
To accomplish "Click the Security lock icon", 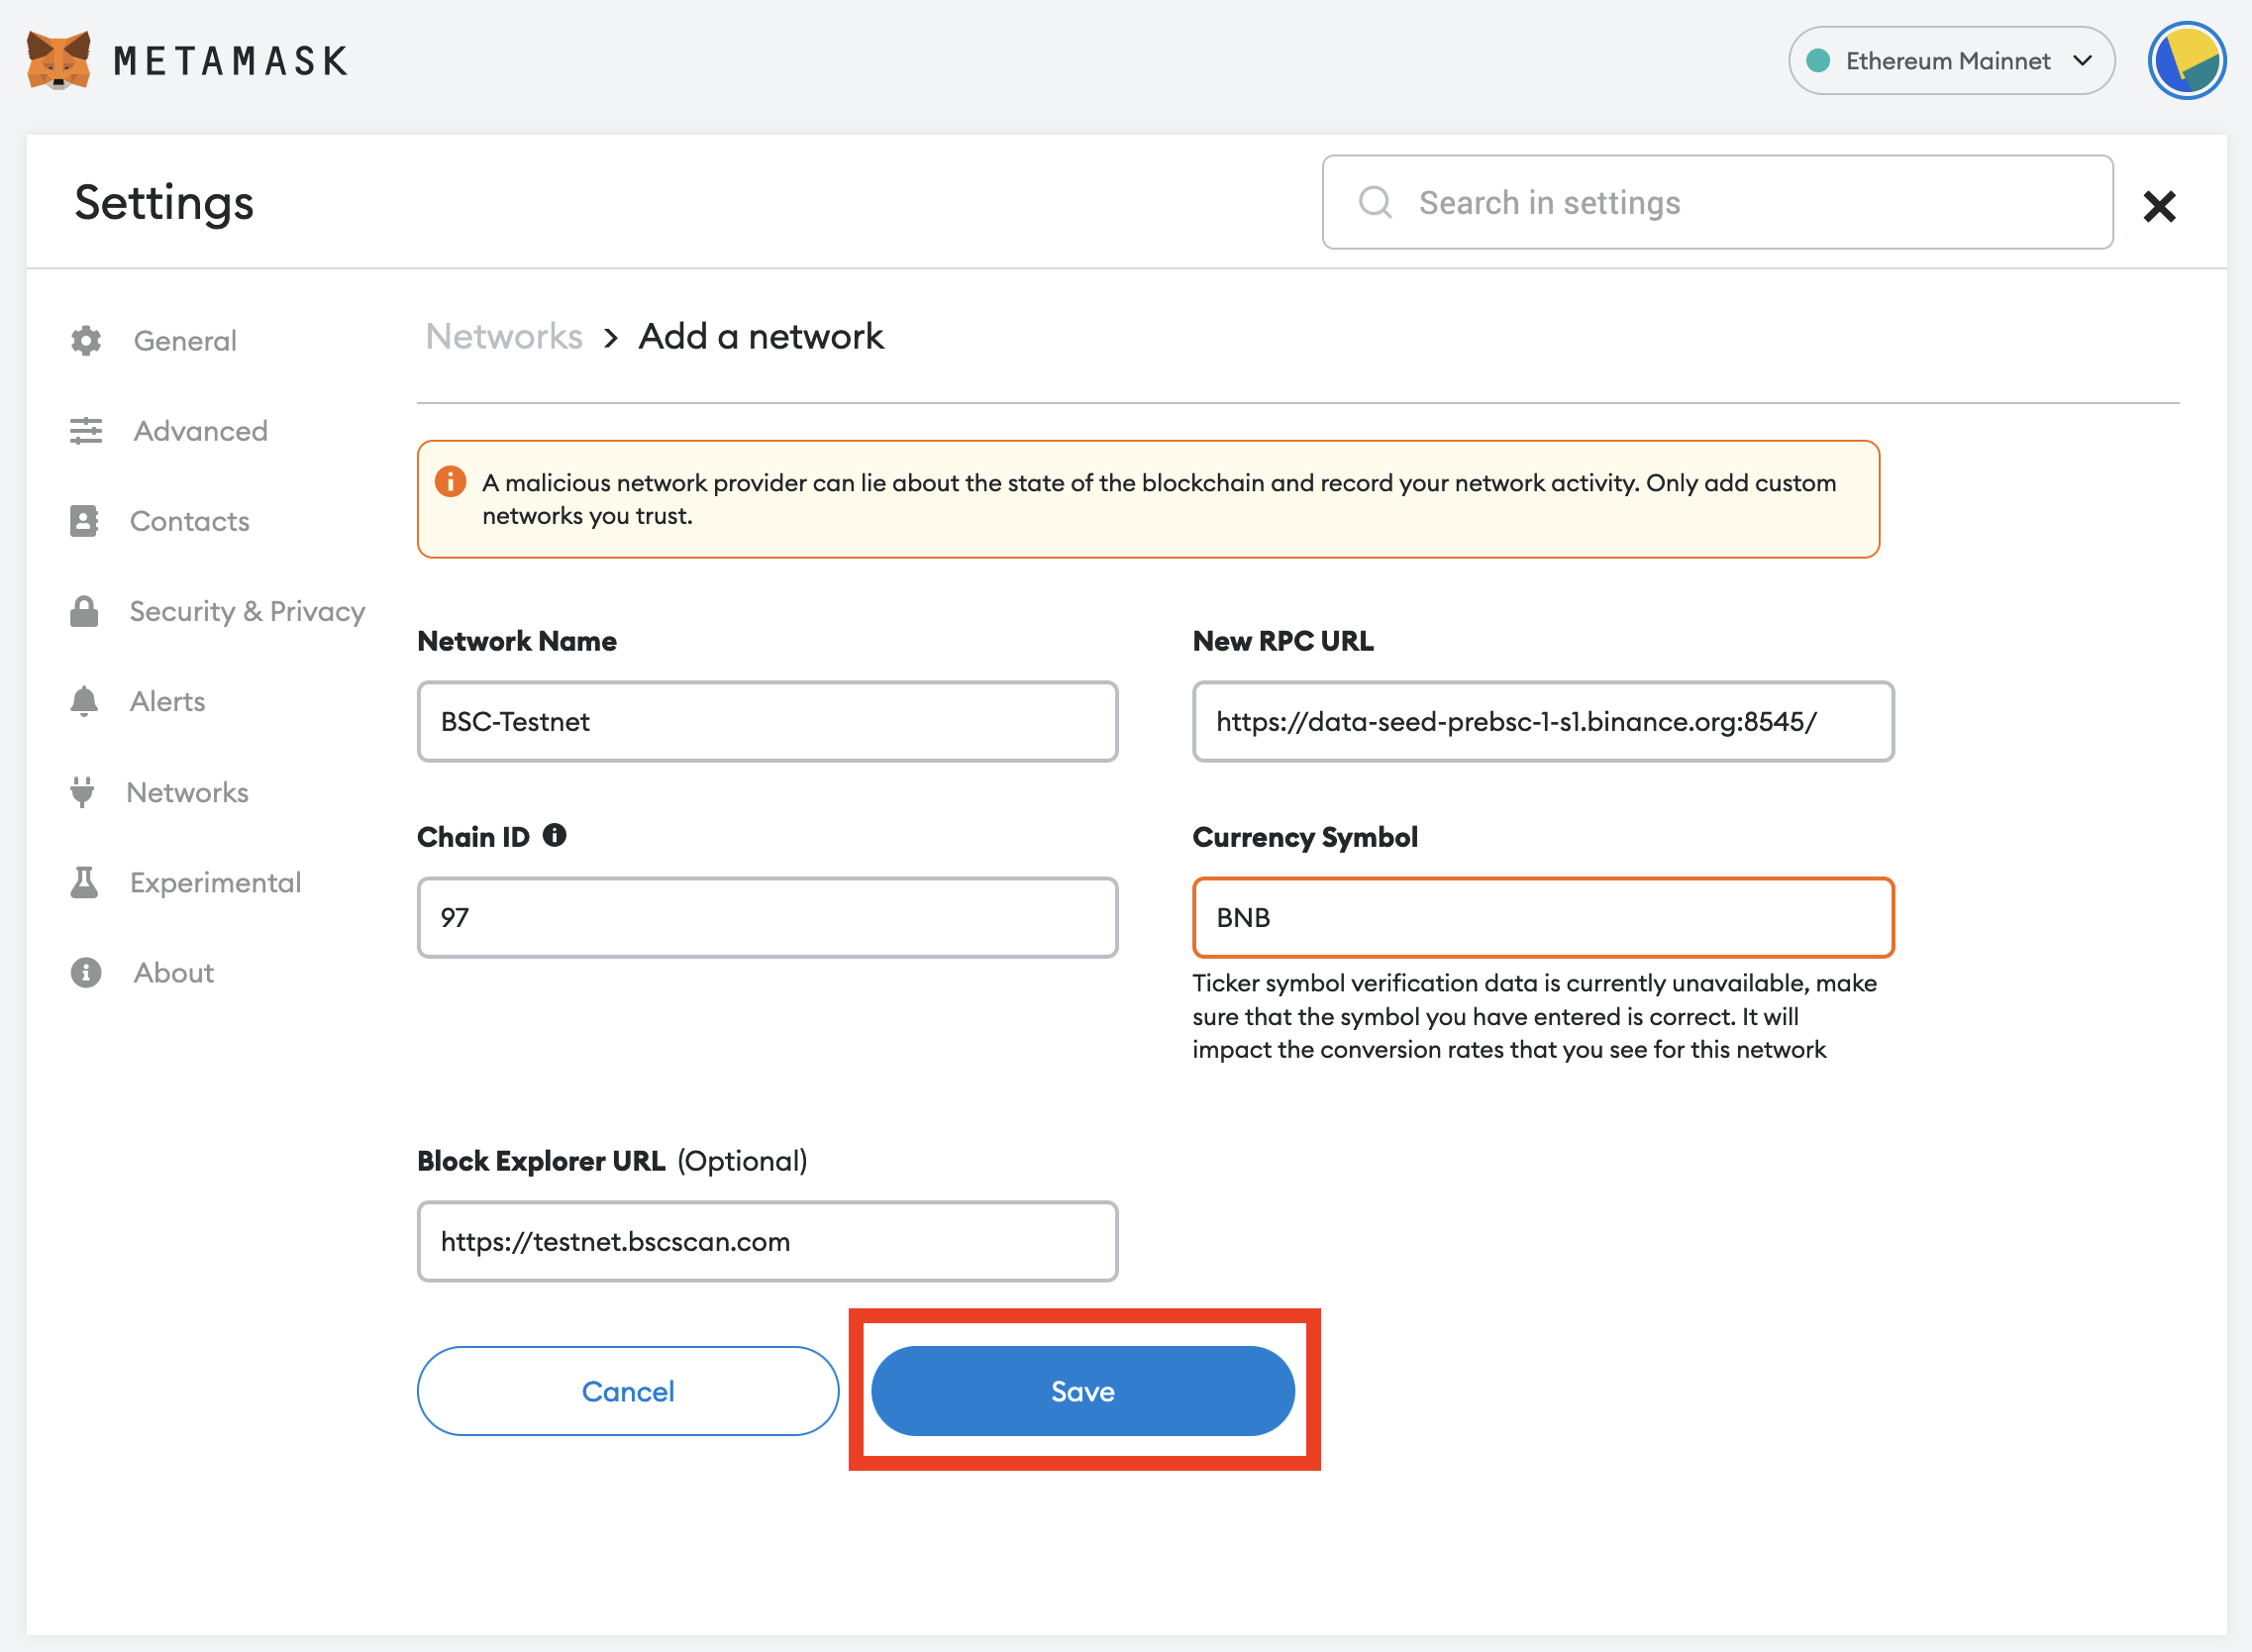I will click(x=84, y=611).
